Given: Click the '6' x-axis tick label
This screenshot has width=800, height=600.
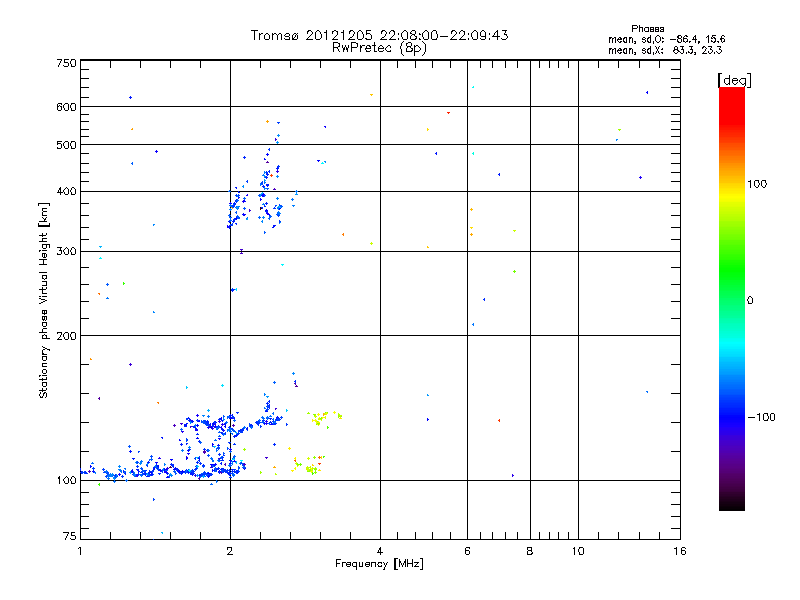Looking at the screenshot, I should pyautogui.click(x=467, y=551).
